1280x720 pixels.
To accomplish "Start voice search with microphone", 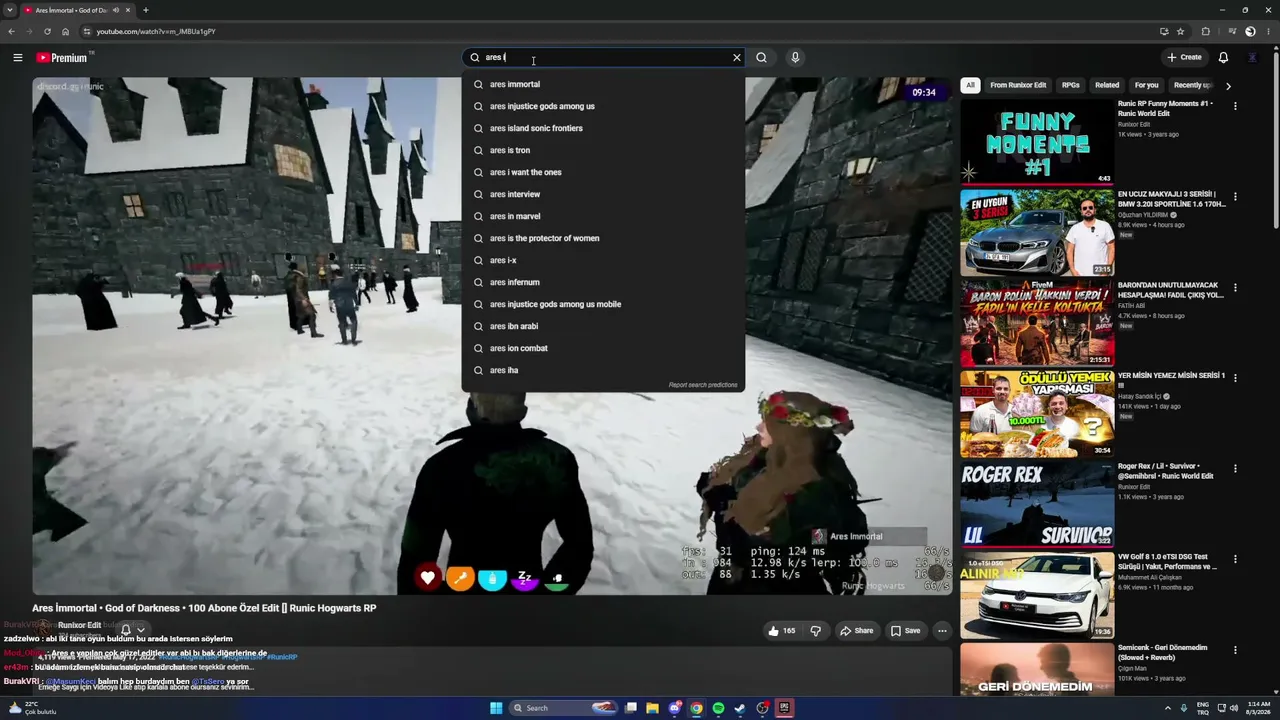I will pos(795,58).
